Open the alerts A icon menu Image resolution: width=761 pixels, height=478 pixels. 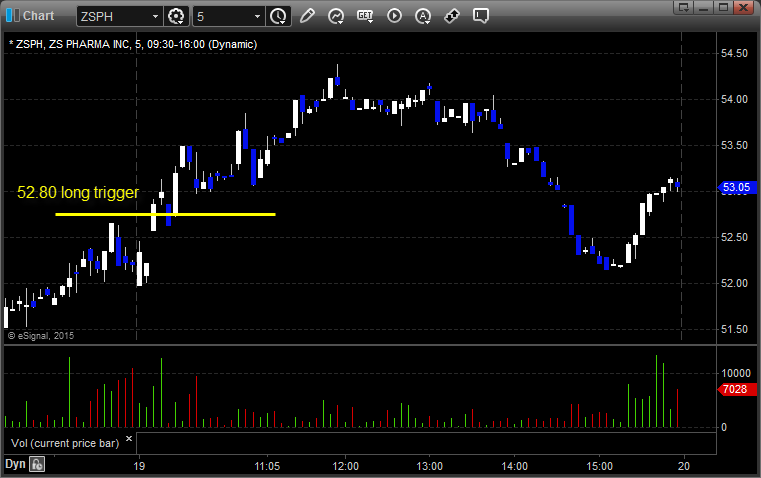point(423,16)
